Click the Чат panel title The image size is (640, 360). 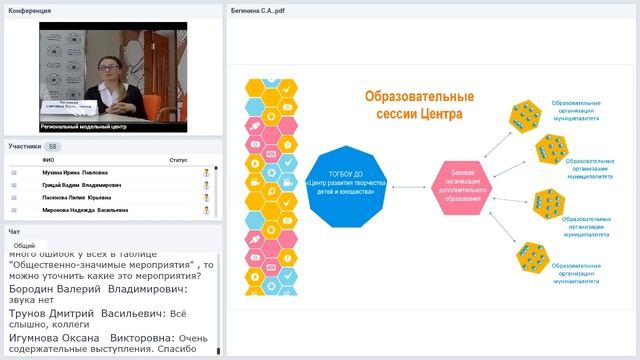14,231
